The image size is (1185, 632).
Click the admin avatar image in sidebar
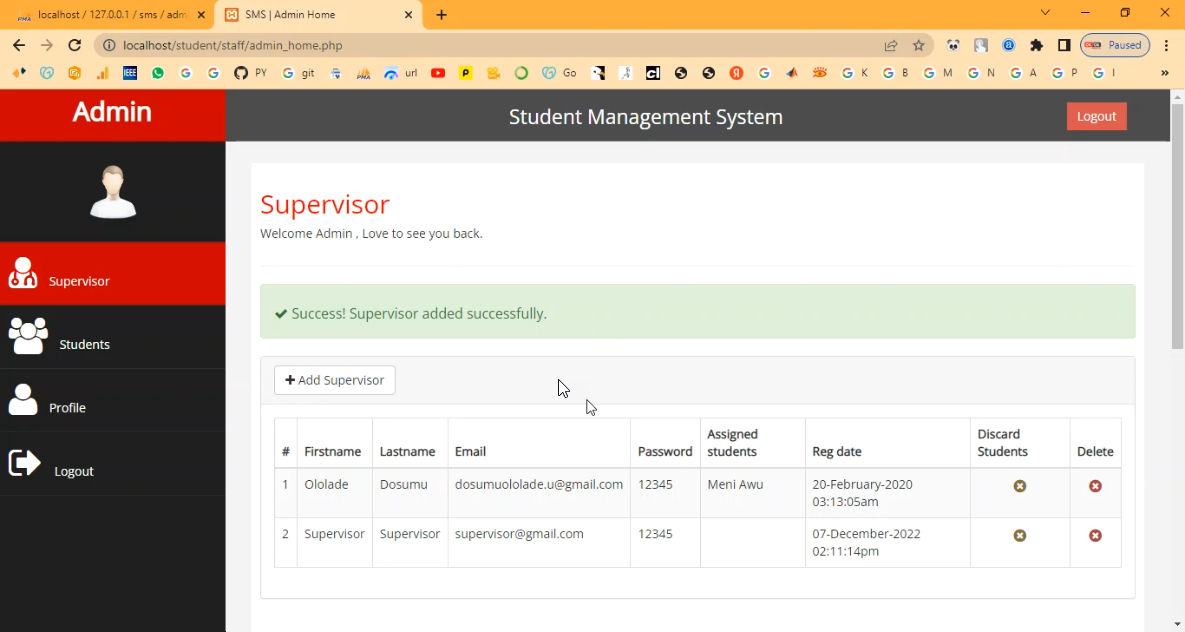[113, 192]
